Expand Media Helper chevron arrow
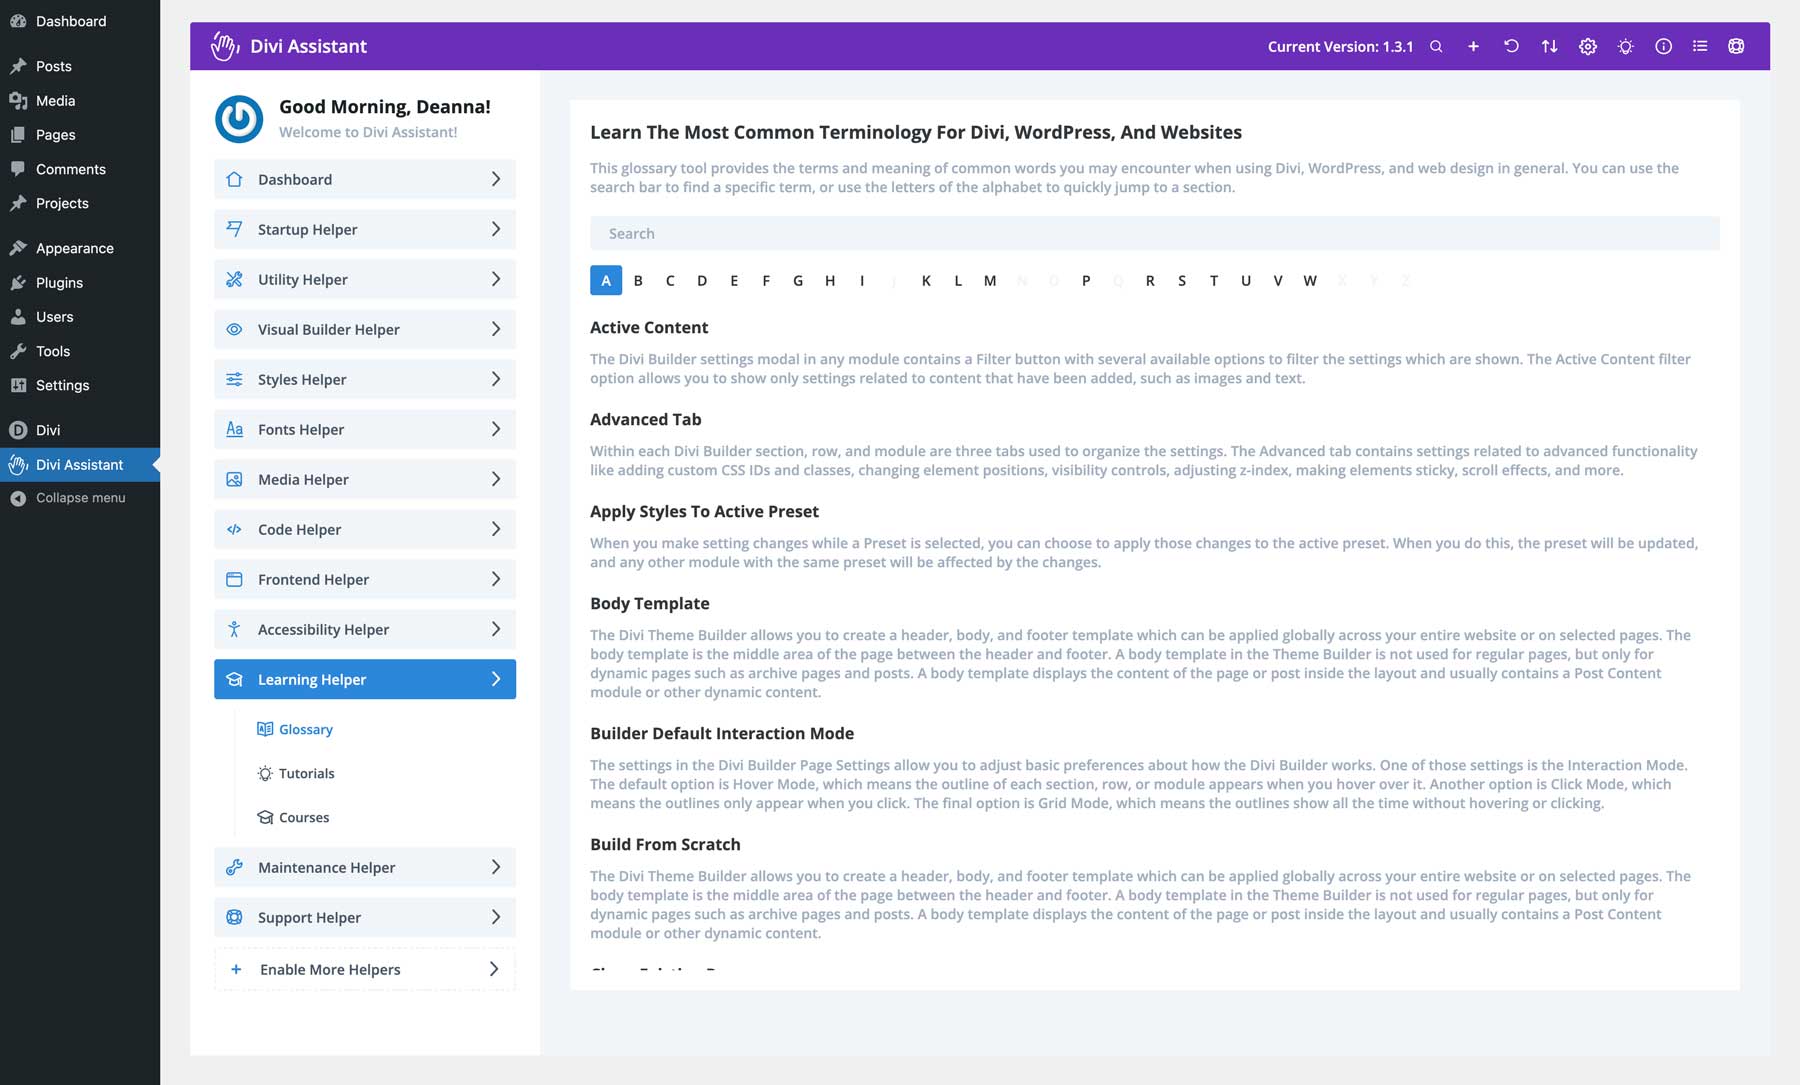Screen dimensions: 1800x1085 496,479
